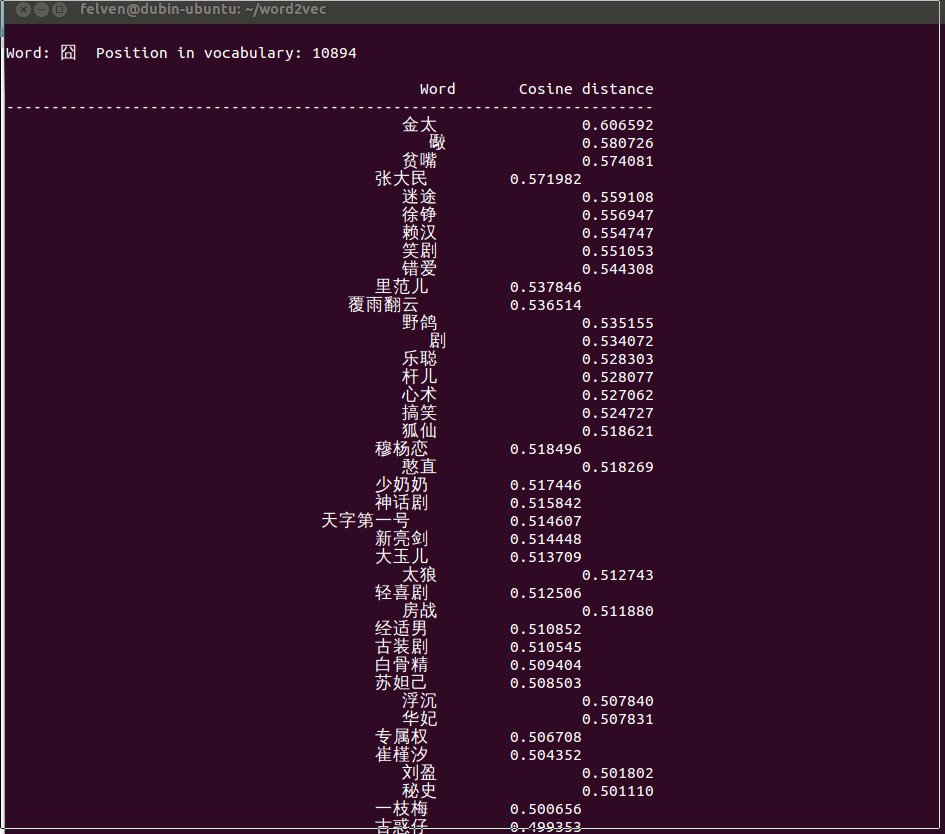945x834 pixels.
Task: Maximize the terminal window
Action: (x=59, y=10)
